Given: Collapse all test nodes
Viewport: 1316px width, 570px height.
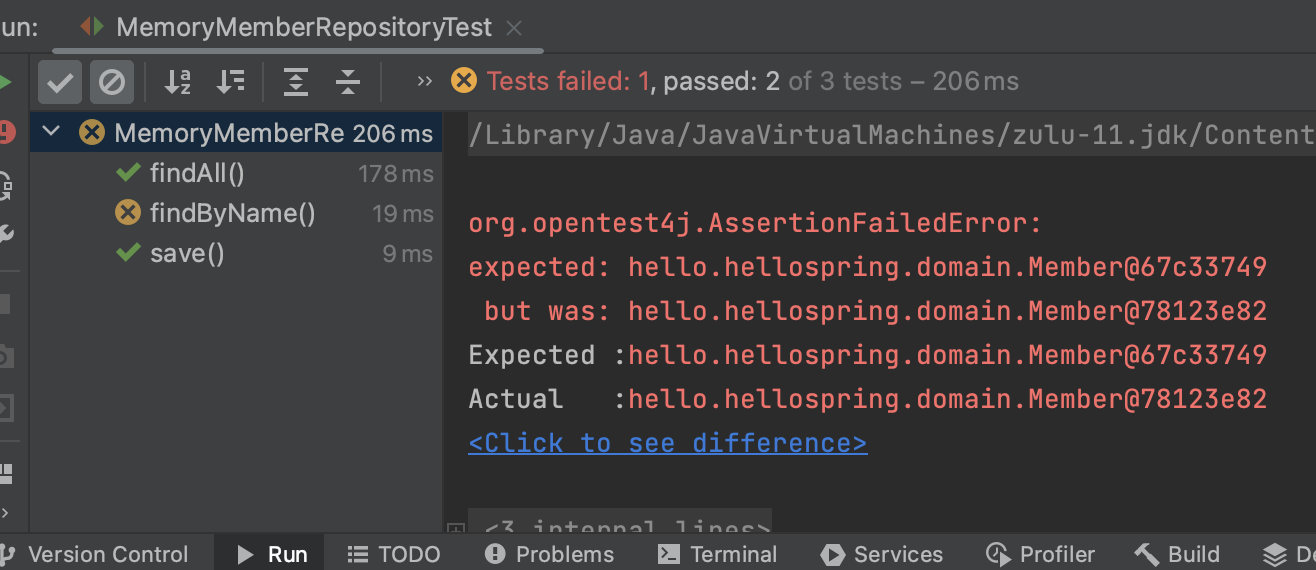Looking at the screenshot, I should [347, 82].
